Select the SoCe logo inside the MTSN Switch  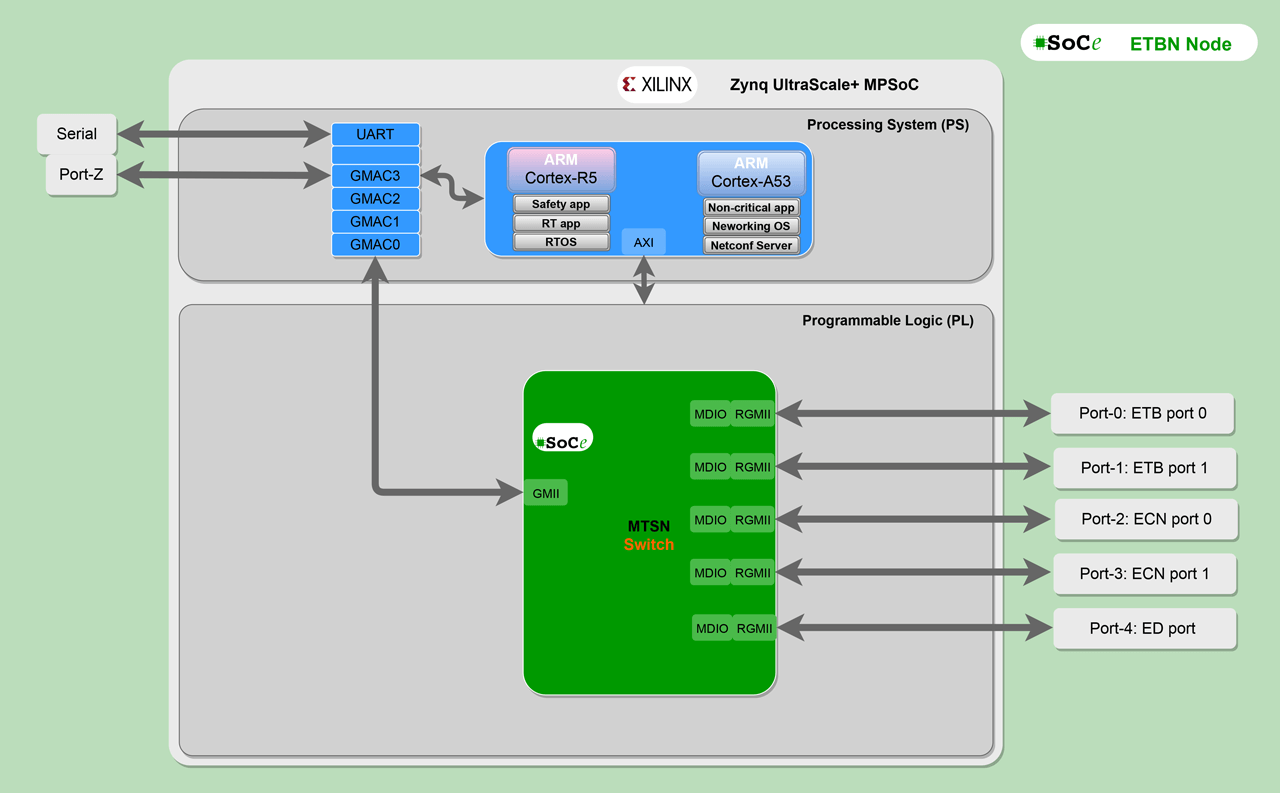[562, 437]
